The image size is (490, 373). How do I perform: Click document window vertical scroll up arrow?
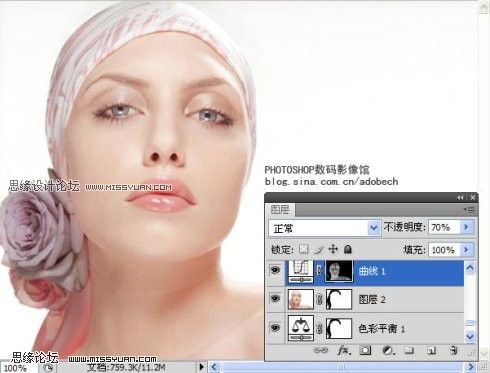tap(484, 7)
